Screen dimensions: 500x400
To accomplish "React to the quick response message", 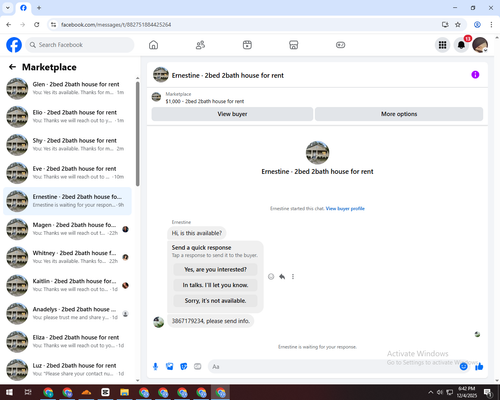I will pyautogui.click(x=271, y=276).
